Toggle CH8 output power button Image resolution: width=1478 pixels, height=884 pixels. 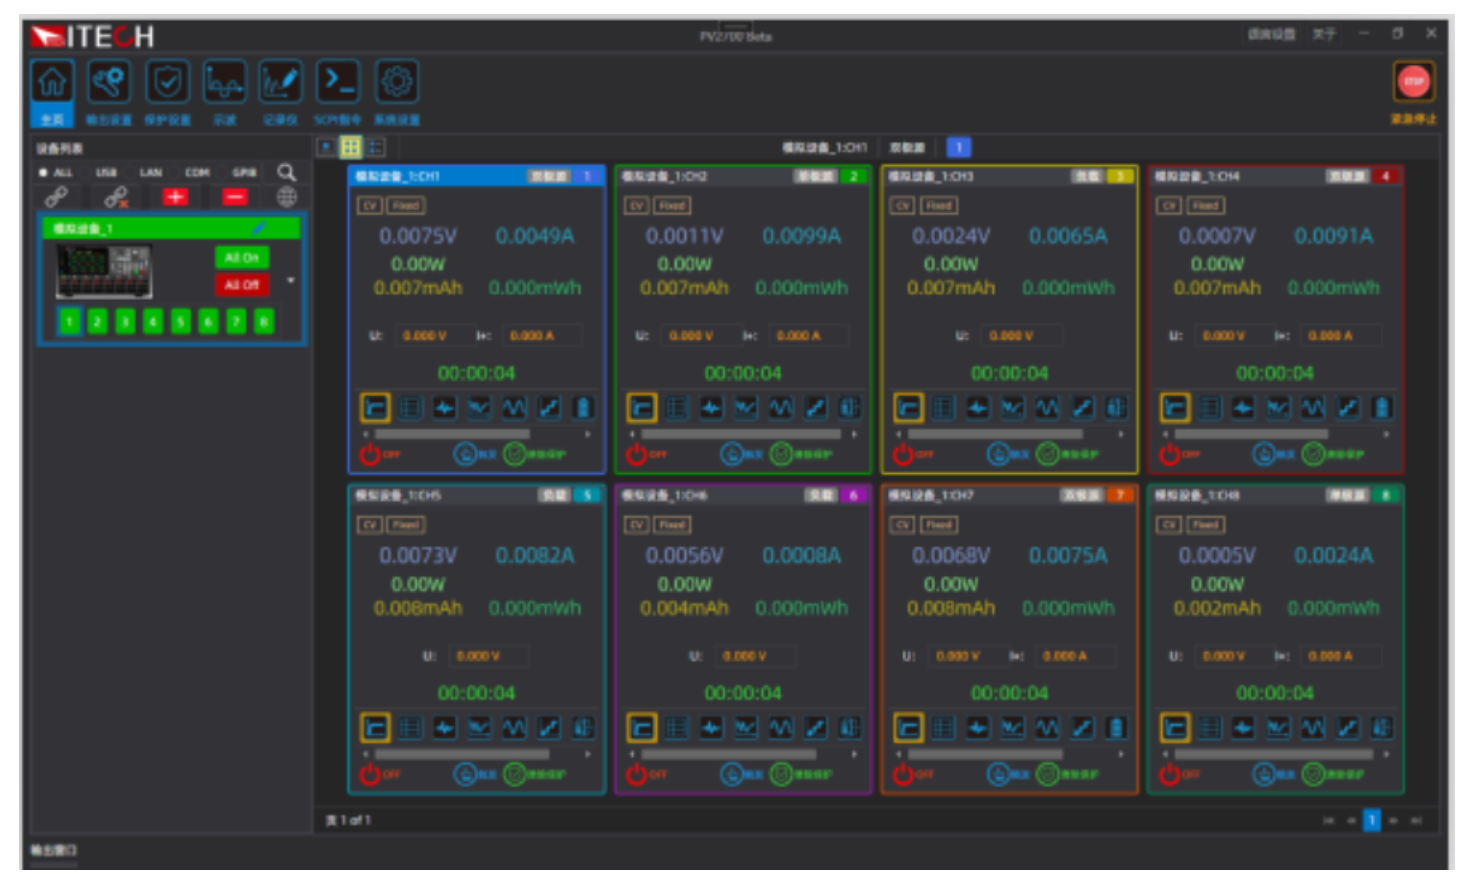coord(1170,774)
